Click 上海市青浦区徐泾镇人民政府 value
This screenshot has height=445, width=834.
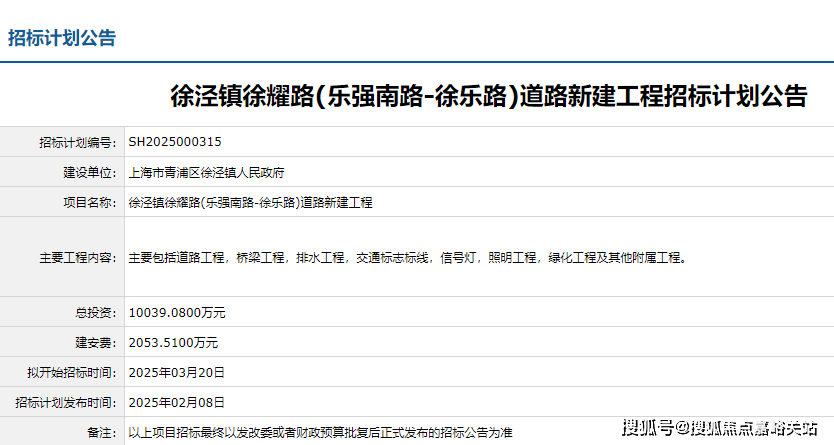[x=207, y=172]
